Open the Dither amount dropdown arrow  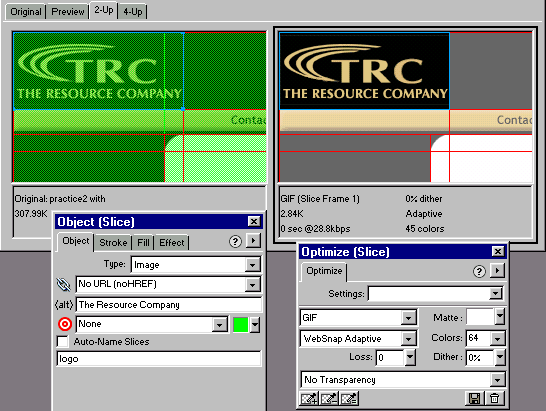500,357
